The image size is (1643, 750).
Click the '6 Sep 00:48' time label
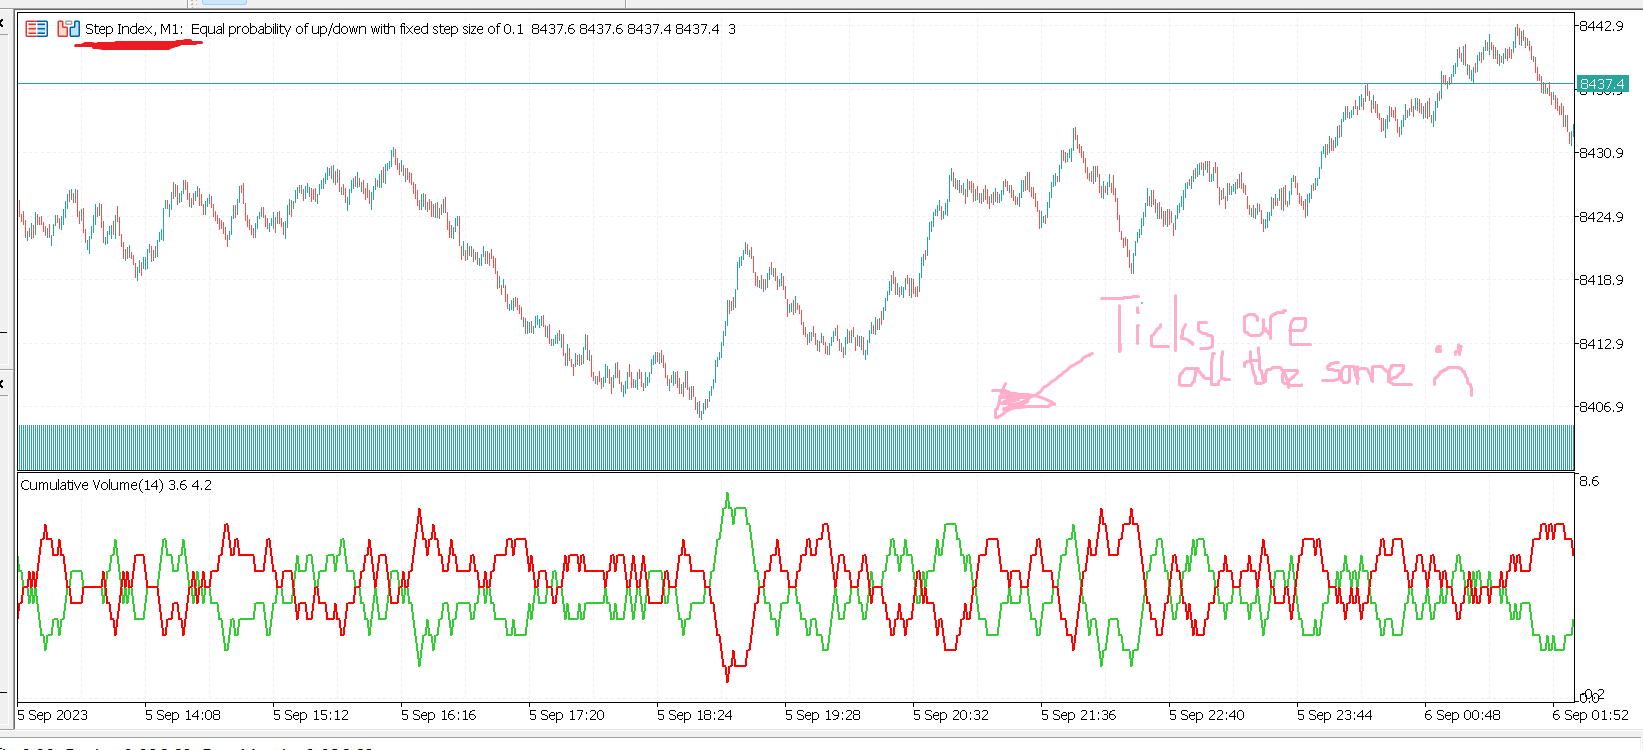1463,715
